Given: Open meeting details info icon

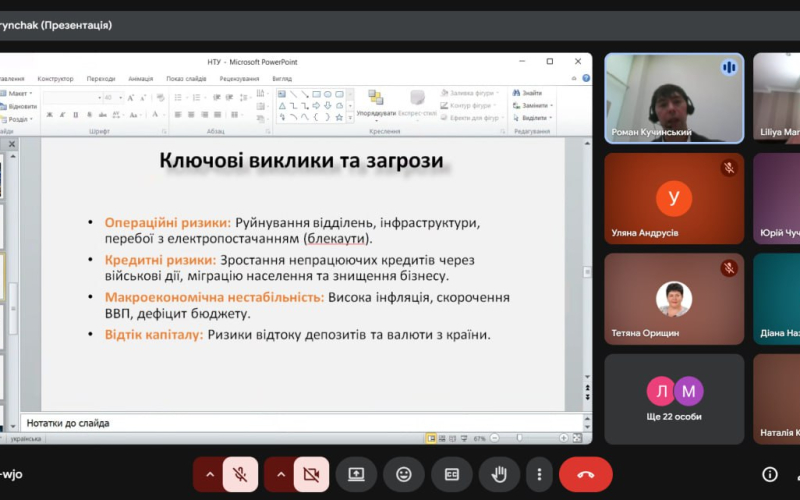Looking at the screenshot, I should 770,474.
